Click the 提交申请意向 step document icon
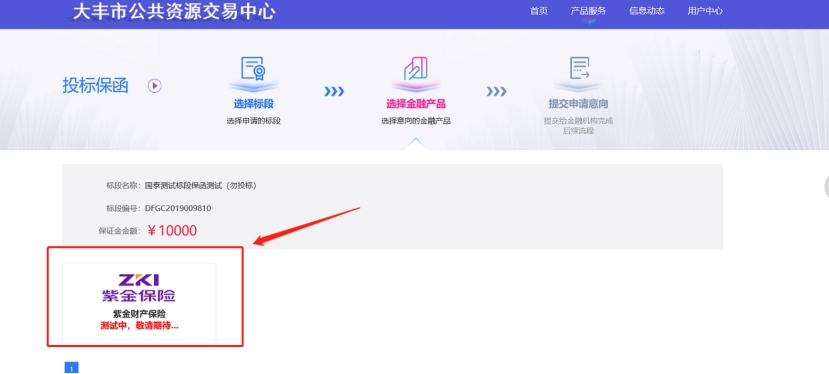 point(579,69)
